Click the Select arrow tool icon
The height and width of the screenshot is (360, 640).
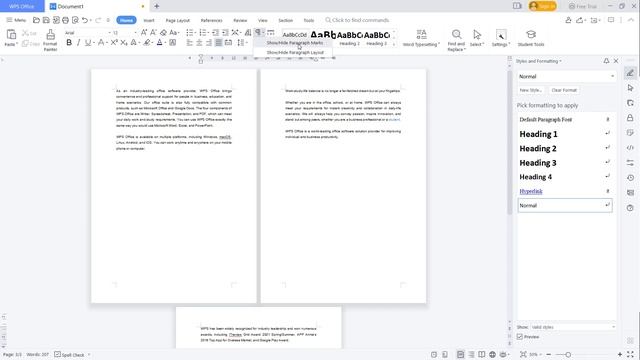coord(477,34)
